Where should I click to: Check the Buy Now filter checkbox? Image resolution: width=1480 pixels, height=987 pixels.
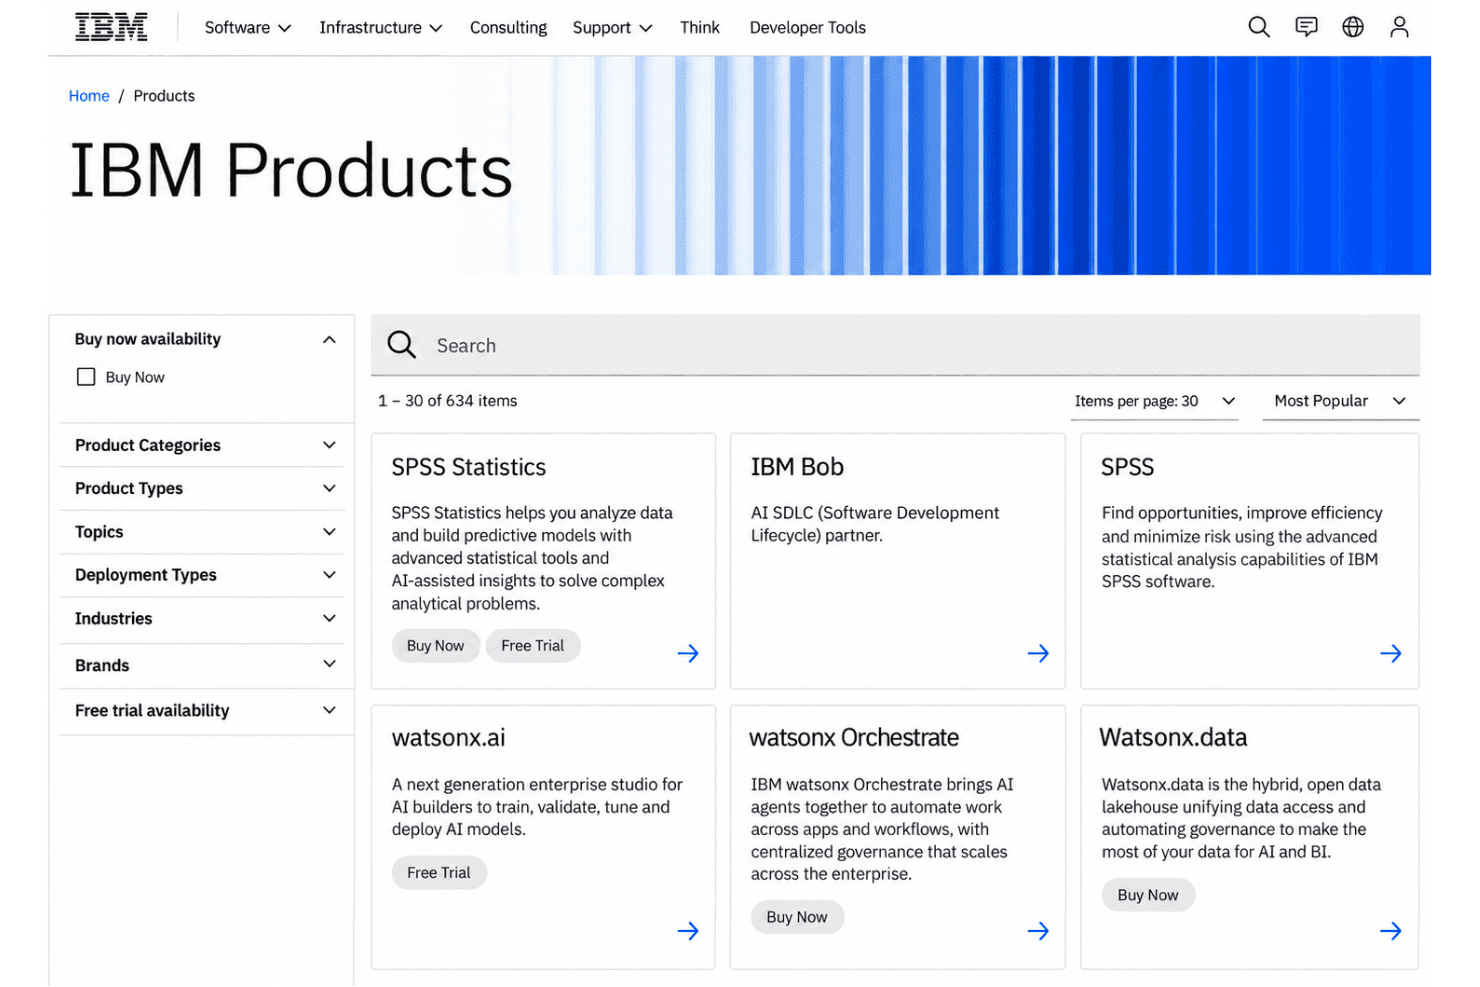coord(86,377)
